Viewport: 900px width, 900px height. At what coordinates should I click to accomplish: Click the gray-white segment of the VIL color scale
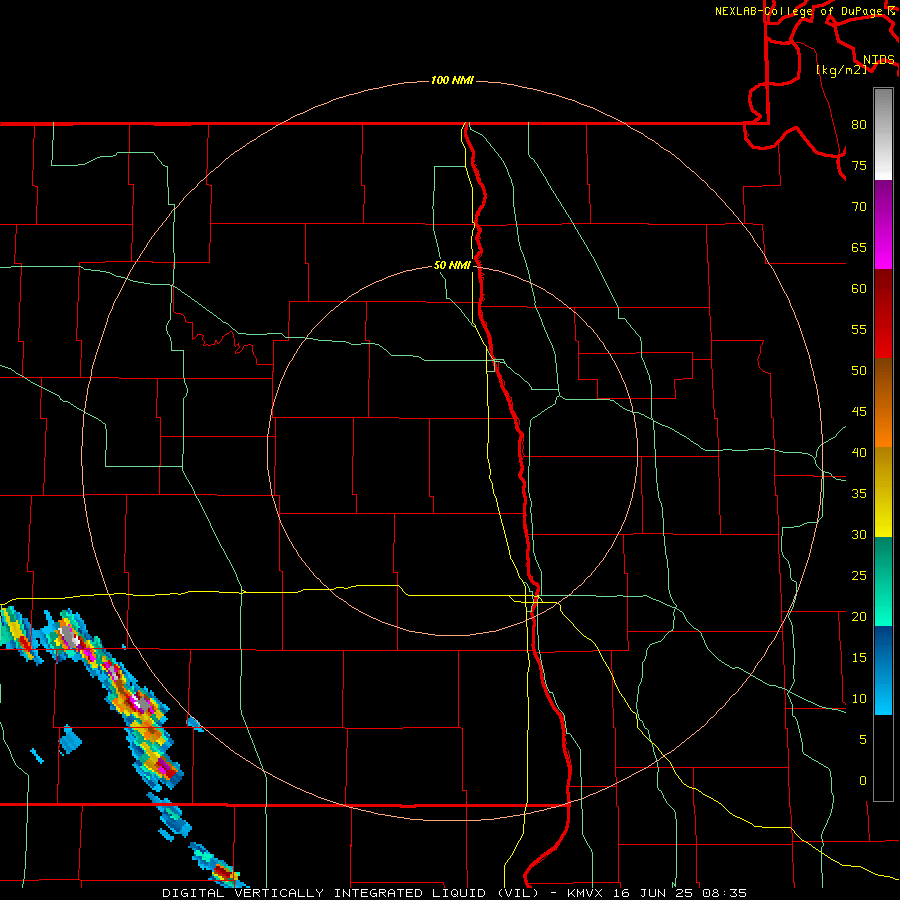tap(883, 134)
